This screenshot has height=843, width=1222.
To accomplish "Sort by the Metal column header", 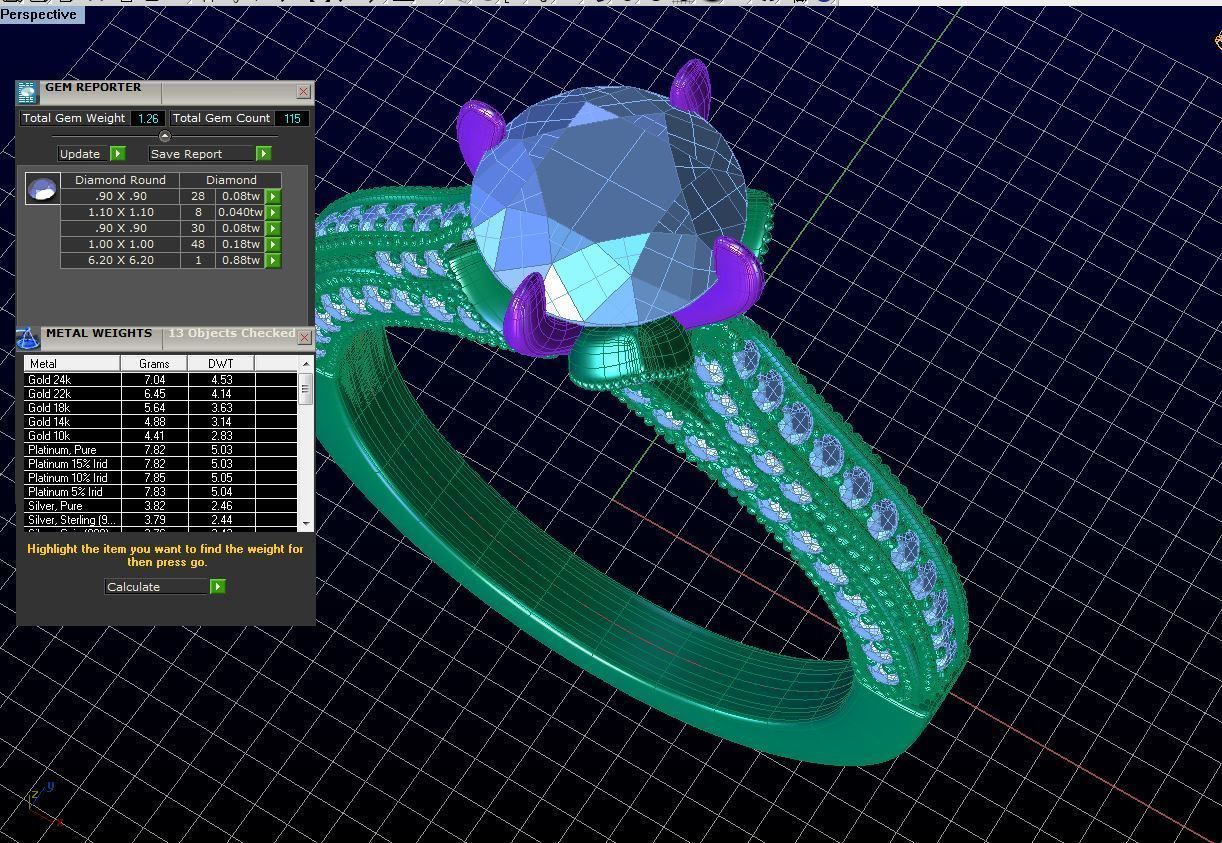I will point(72,364).
